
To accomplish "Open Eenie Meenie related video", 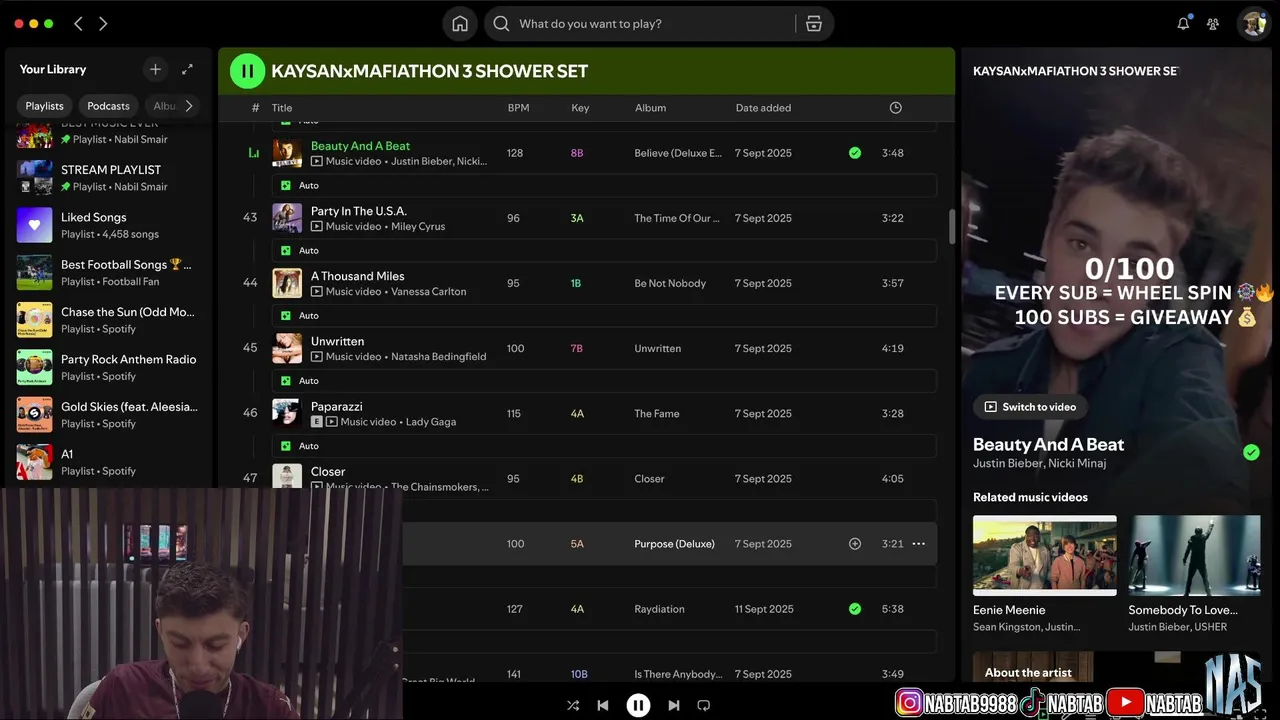I will click(x=1044, y=574).
